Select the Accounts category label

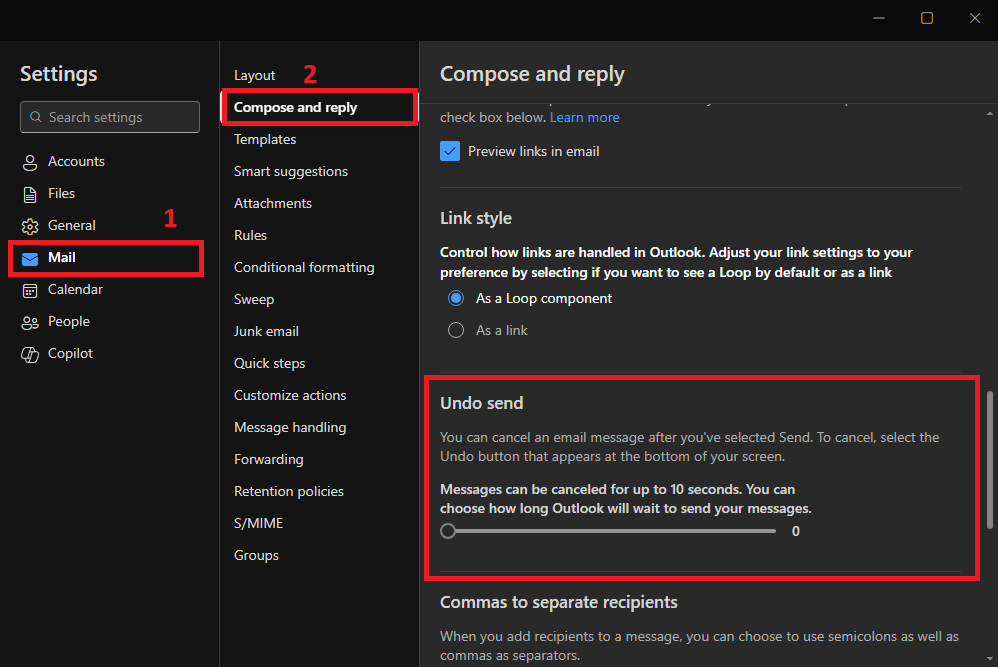tap(76, 162)
